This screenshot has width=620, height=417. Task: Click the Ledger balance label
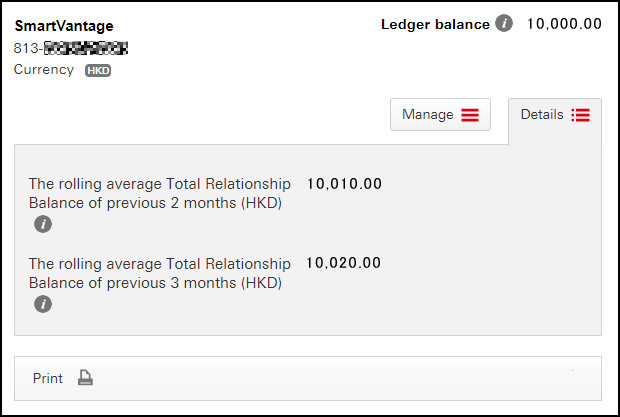point(435,24)
